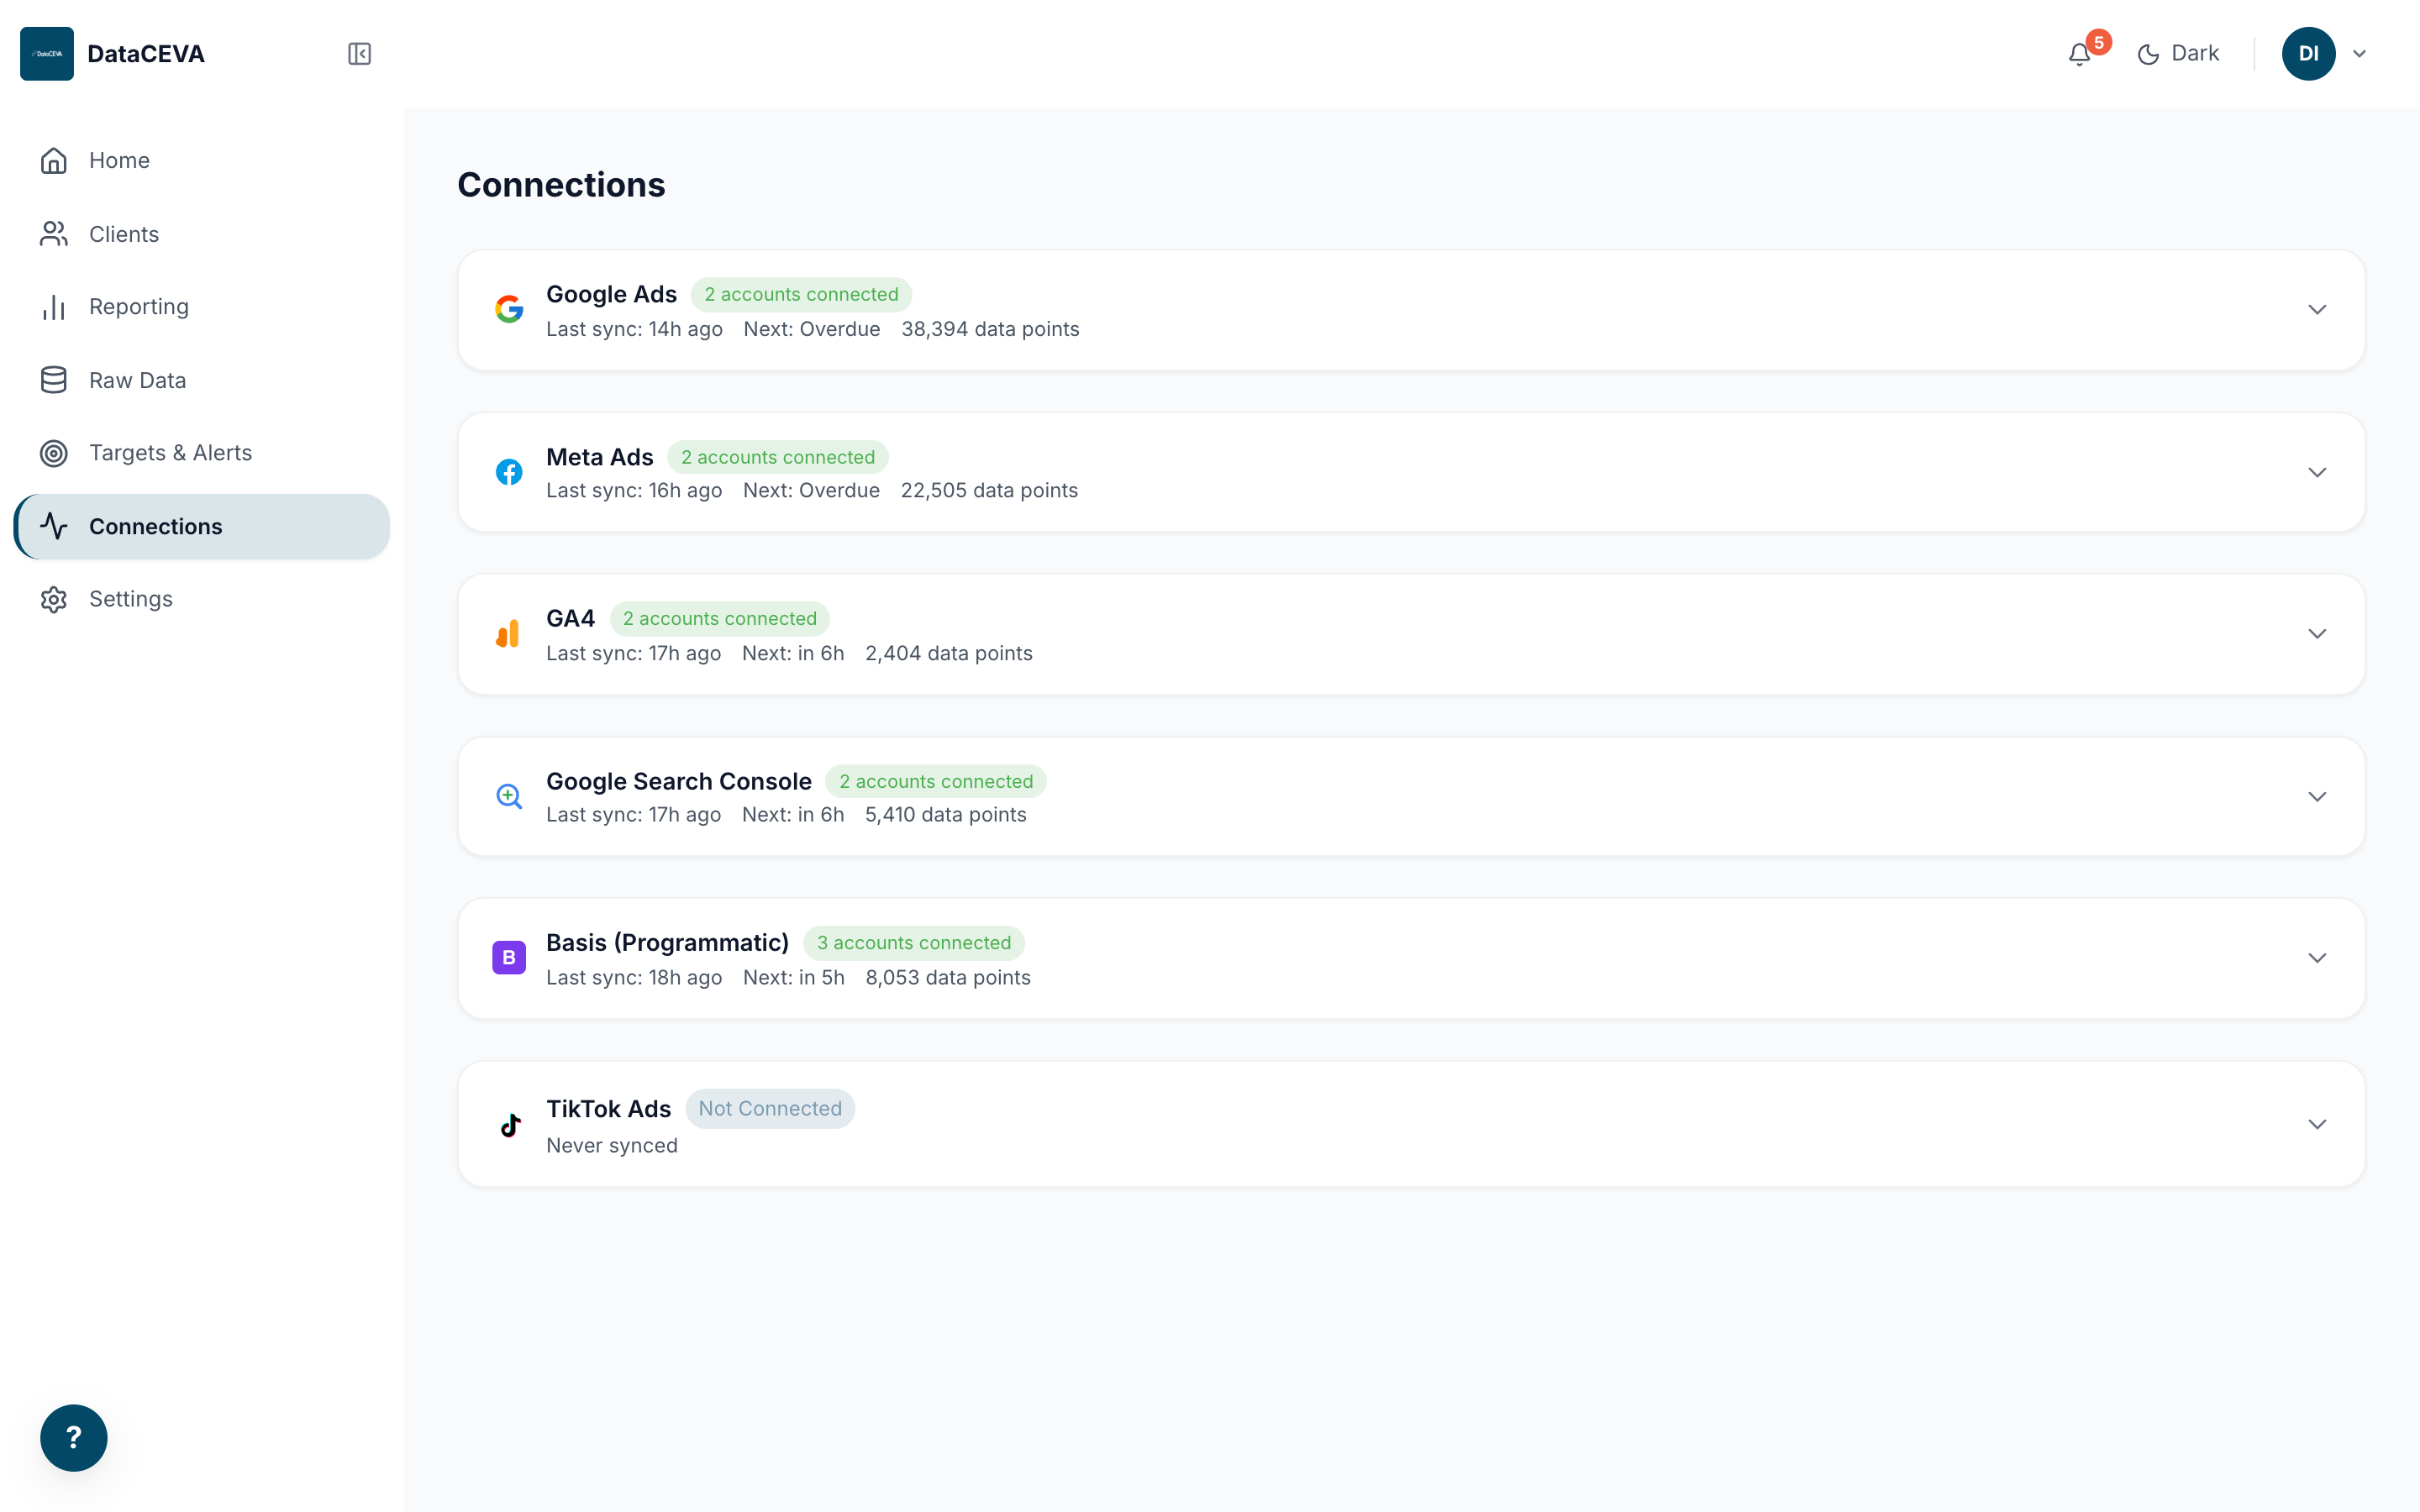Expand the Google Ads connection card

click(2317, 310)
